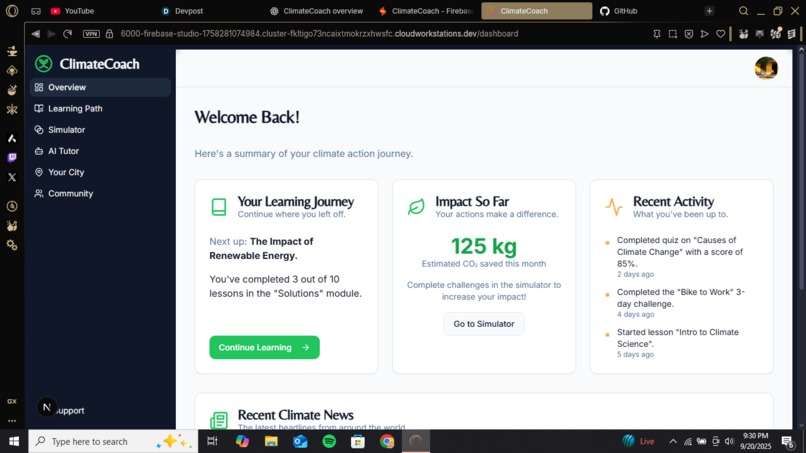Reload the current page

pos(67,34)
